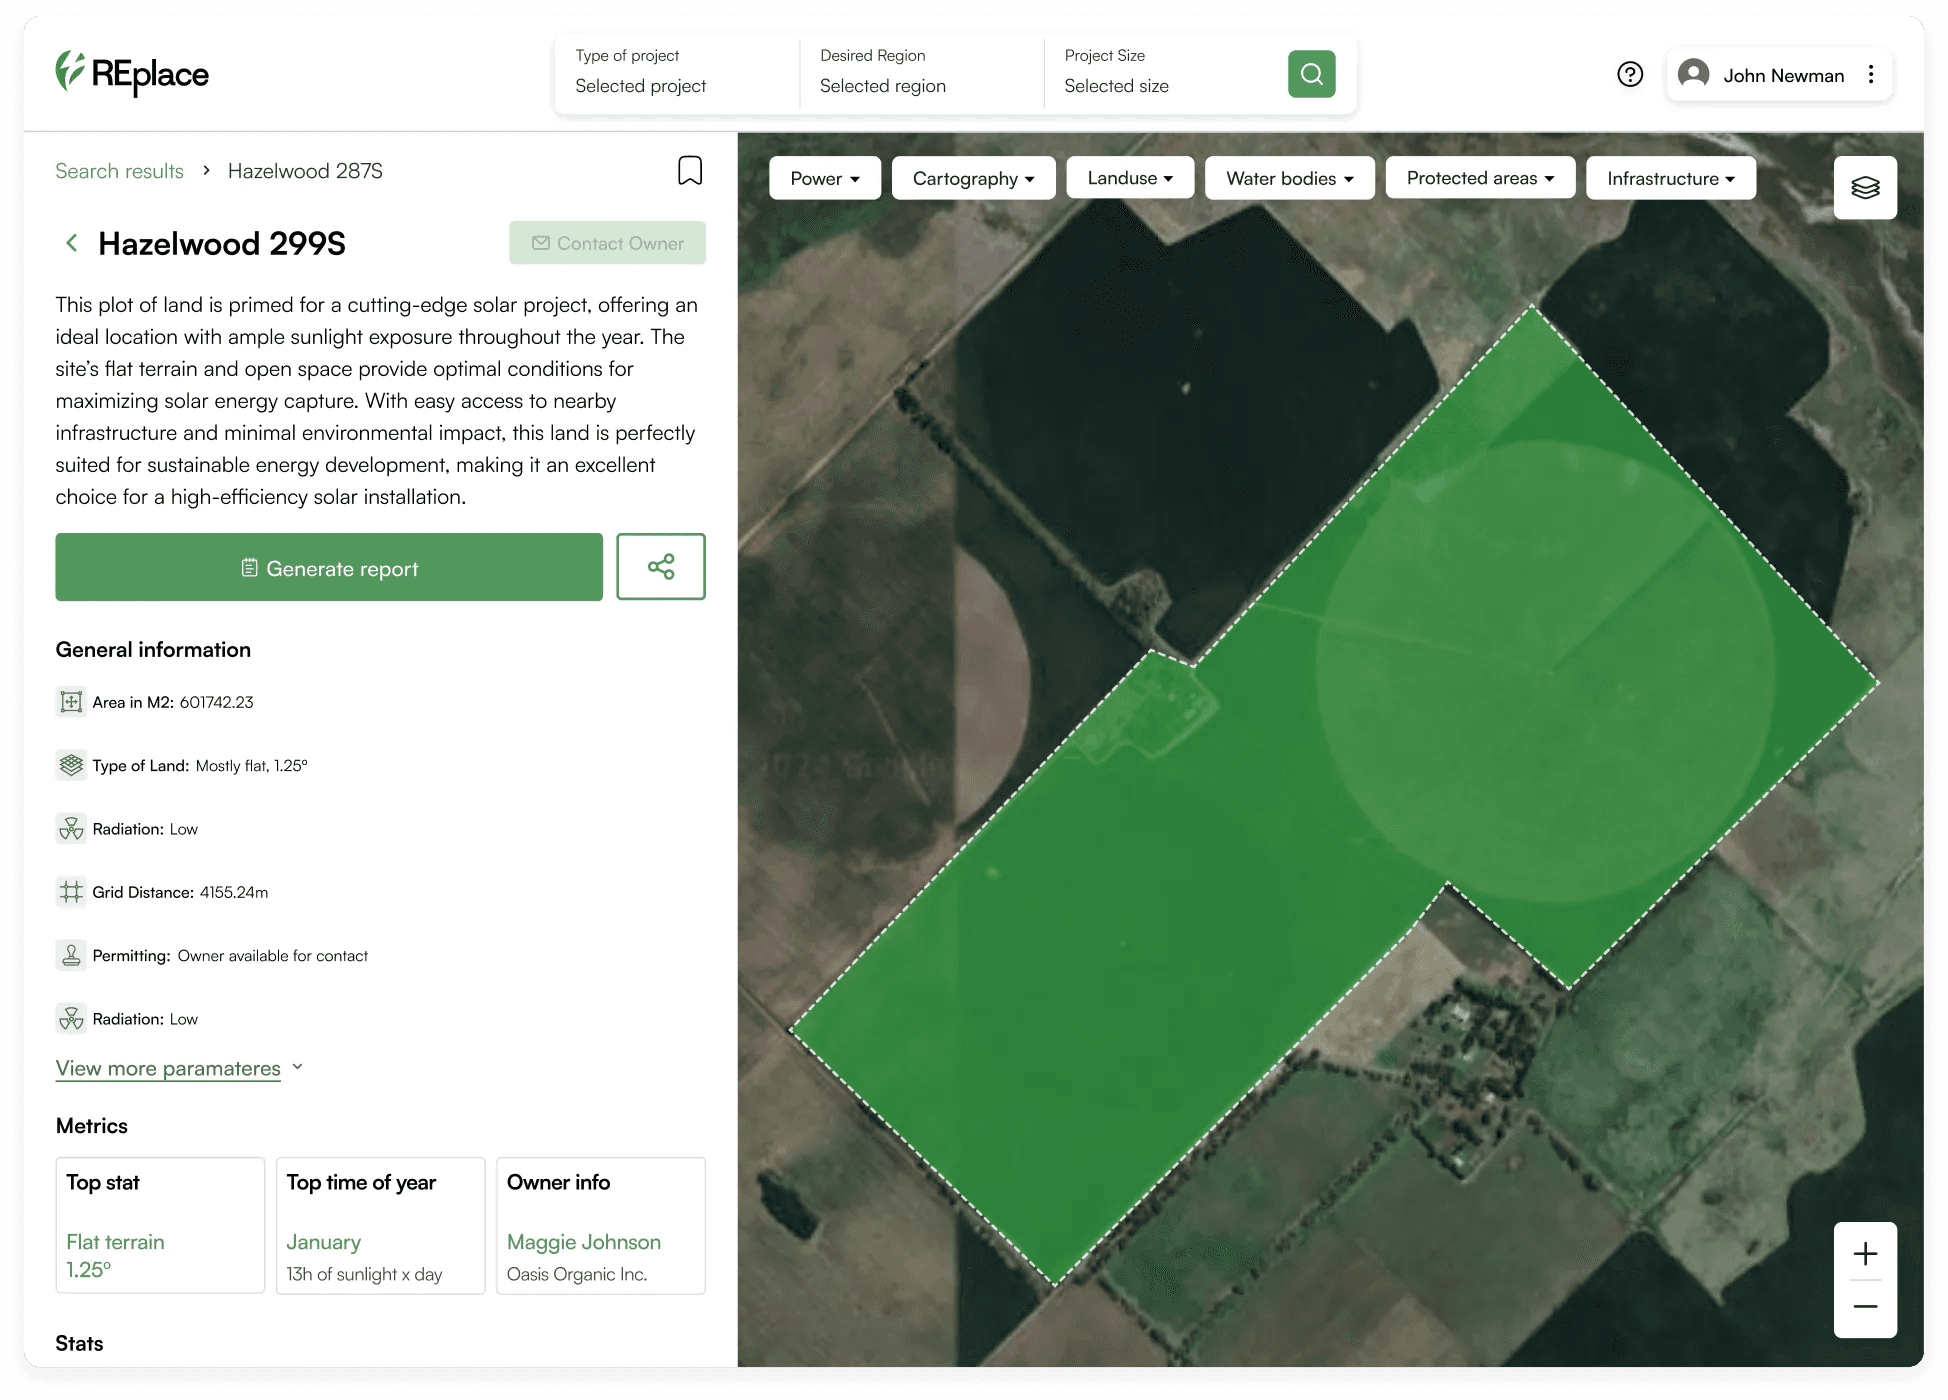
Task: Navigate to Search results breadcrumb
Action: coord(119,171)
